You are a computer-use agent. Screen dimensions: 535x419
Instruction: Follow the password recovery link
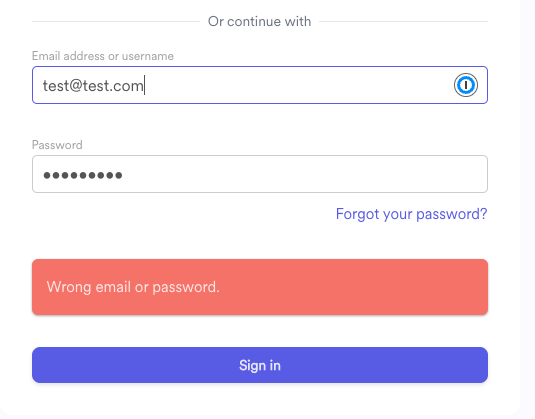tap(411, 214)
